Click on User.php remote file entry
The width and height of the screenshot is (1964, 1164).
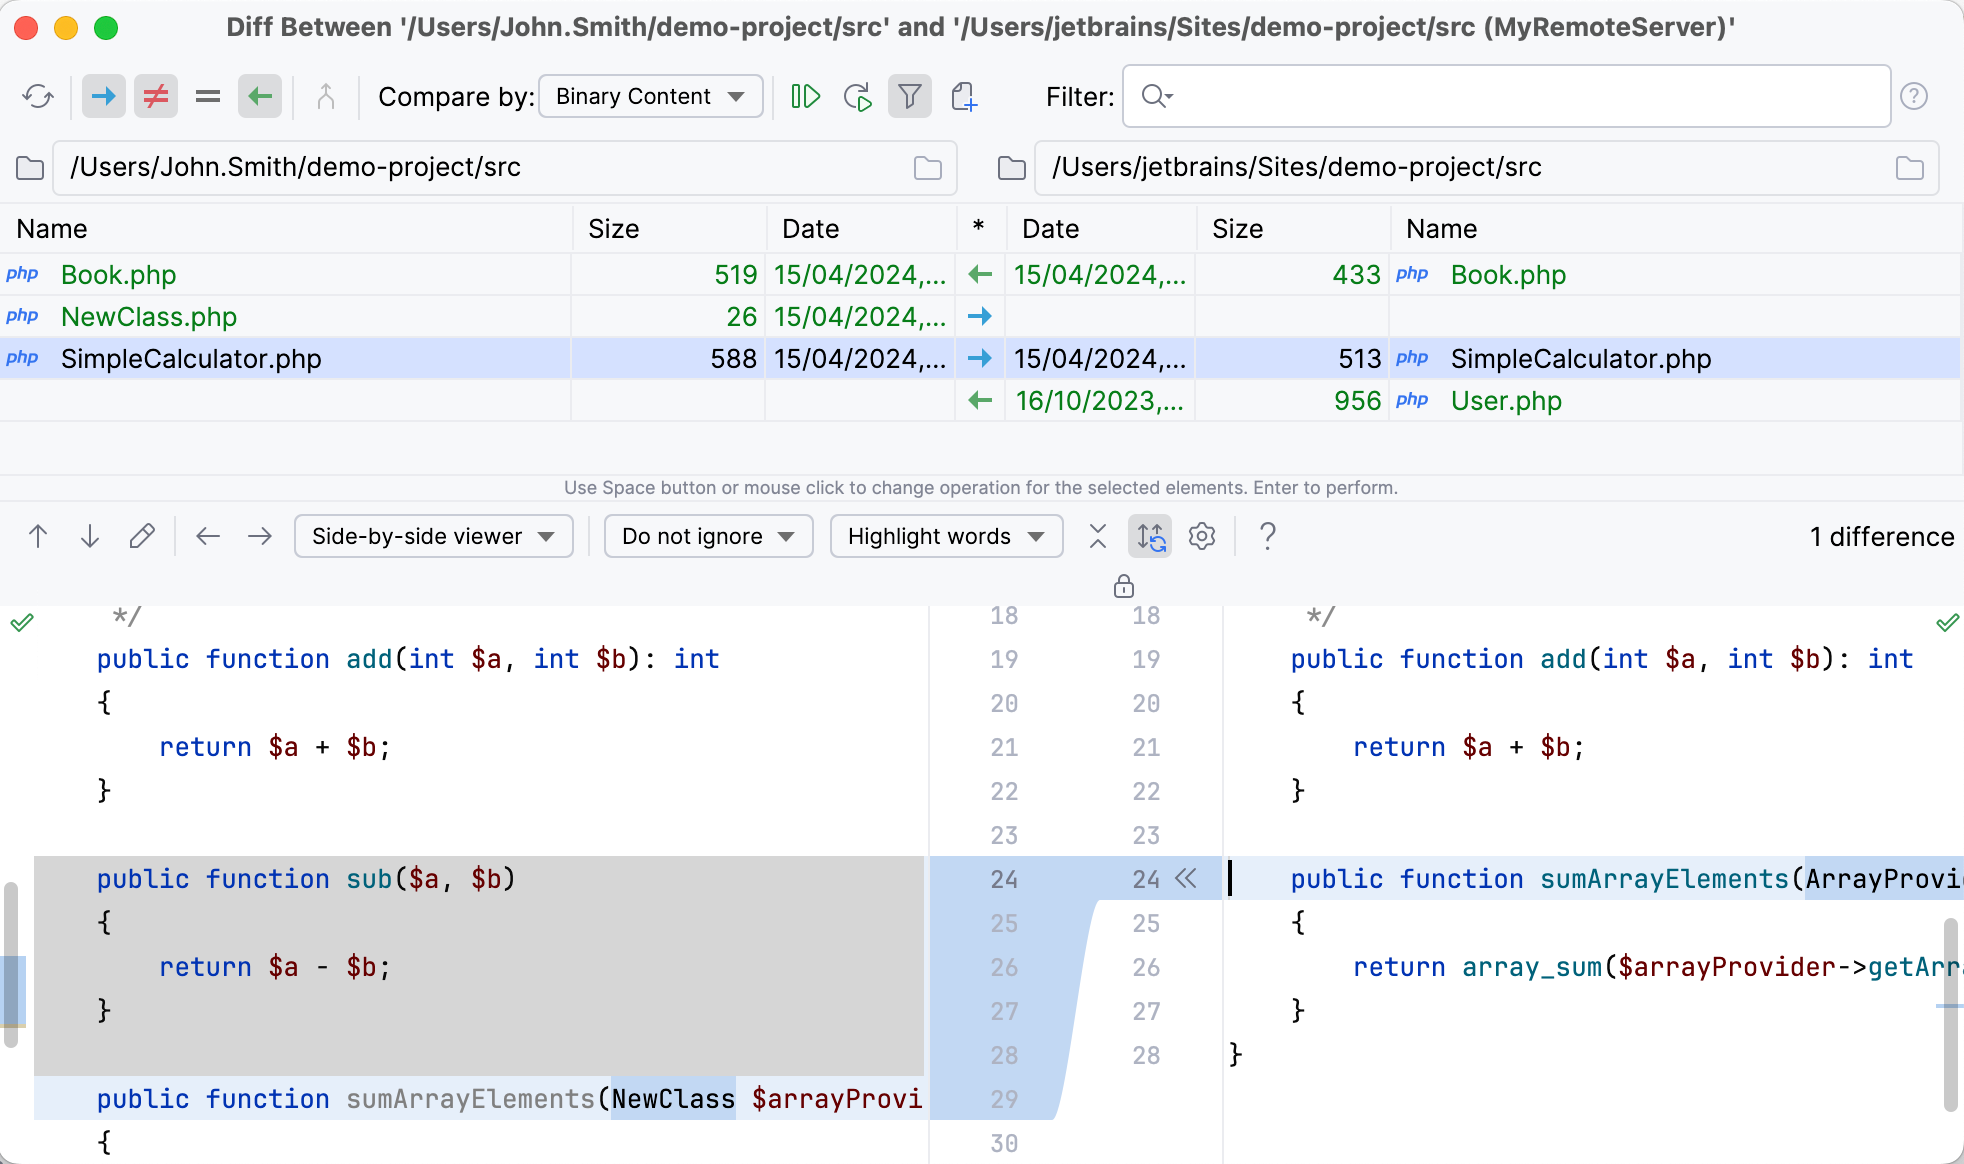coord(1506,402)
